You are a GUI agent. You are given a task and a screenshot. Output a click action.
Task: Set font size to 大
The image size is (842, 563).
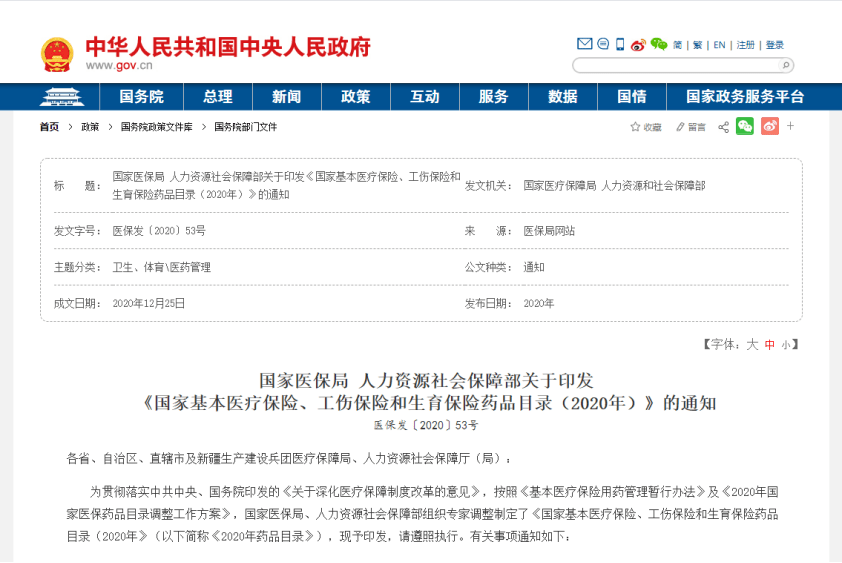click(x=752, y=344)
